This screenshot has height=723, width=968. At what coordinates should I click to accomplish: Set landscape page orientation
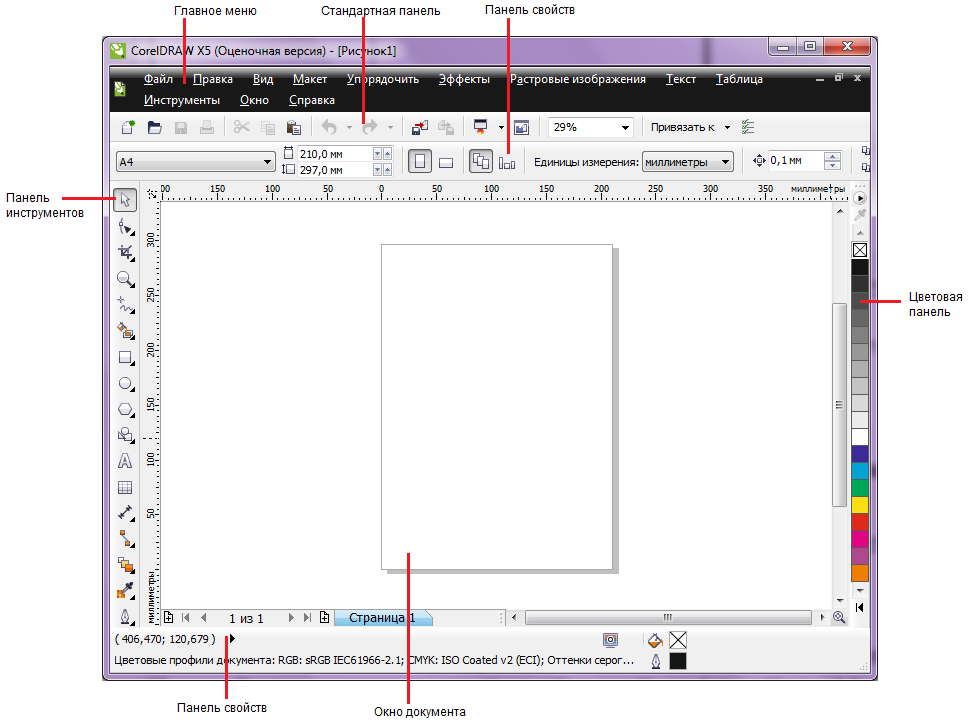coord(446,162)
